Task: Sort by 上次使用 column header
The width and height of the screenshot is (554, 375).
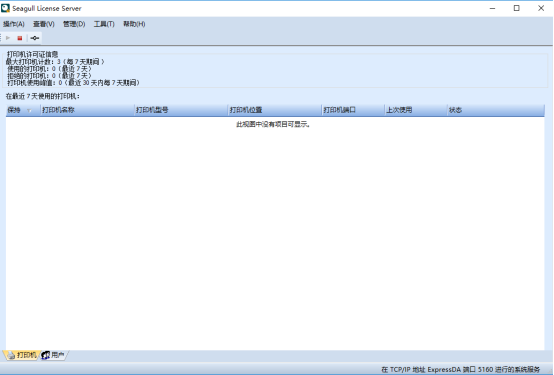Action: pyautogui.click(x=416, y=110)
